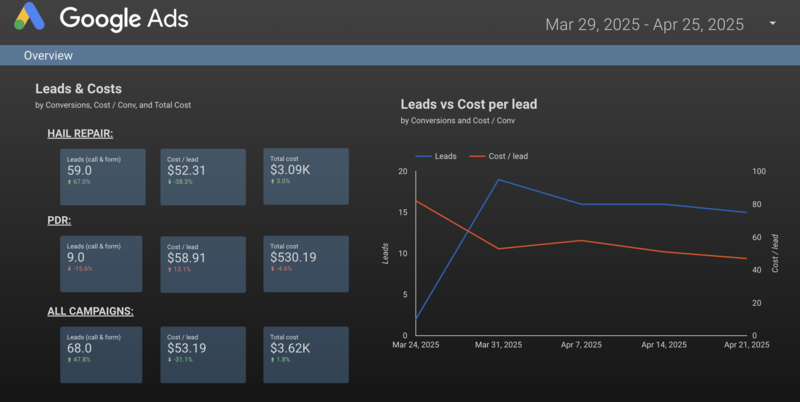Click the PDR $58.91 cost per lead card
800x402 pixels.
coord(204,264)
